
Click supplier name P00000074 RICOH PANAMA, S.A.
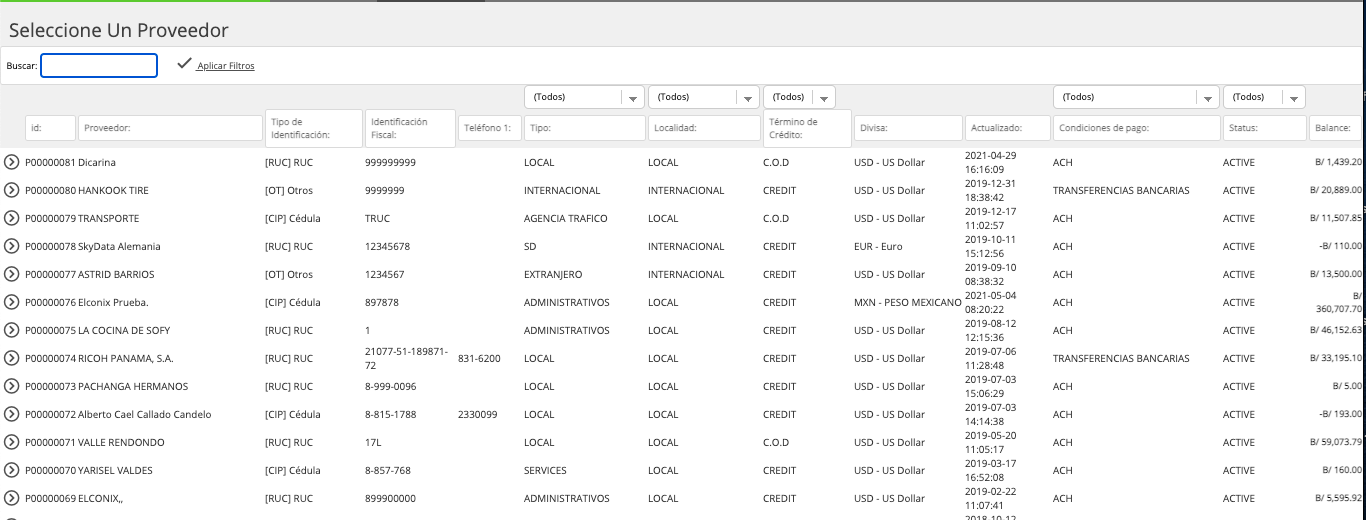pos(99,358)
